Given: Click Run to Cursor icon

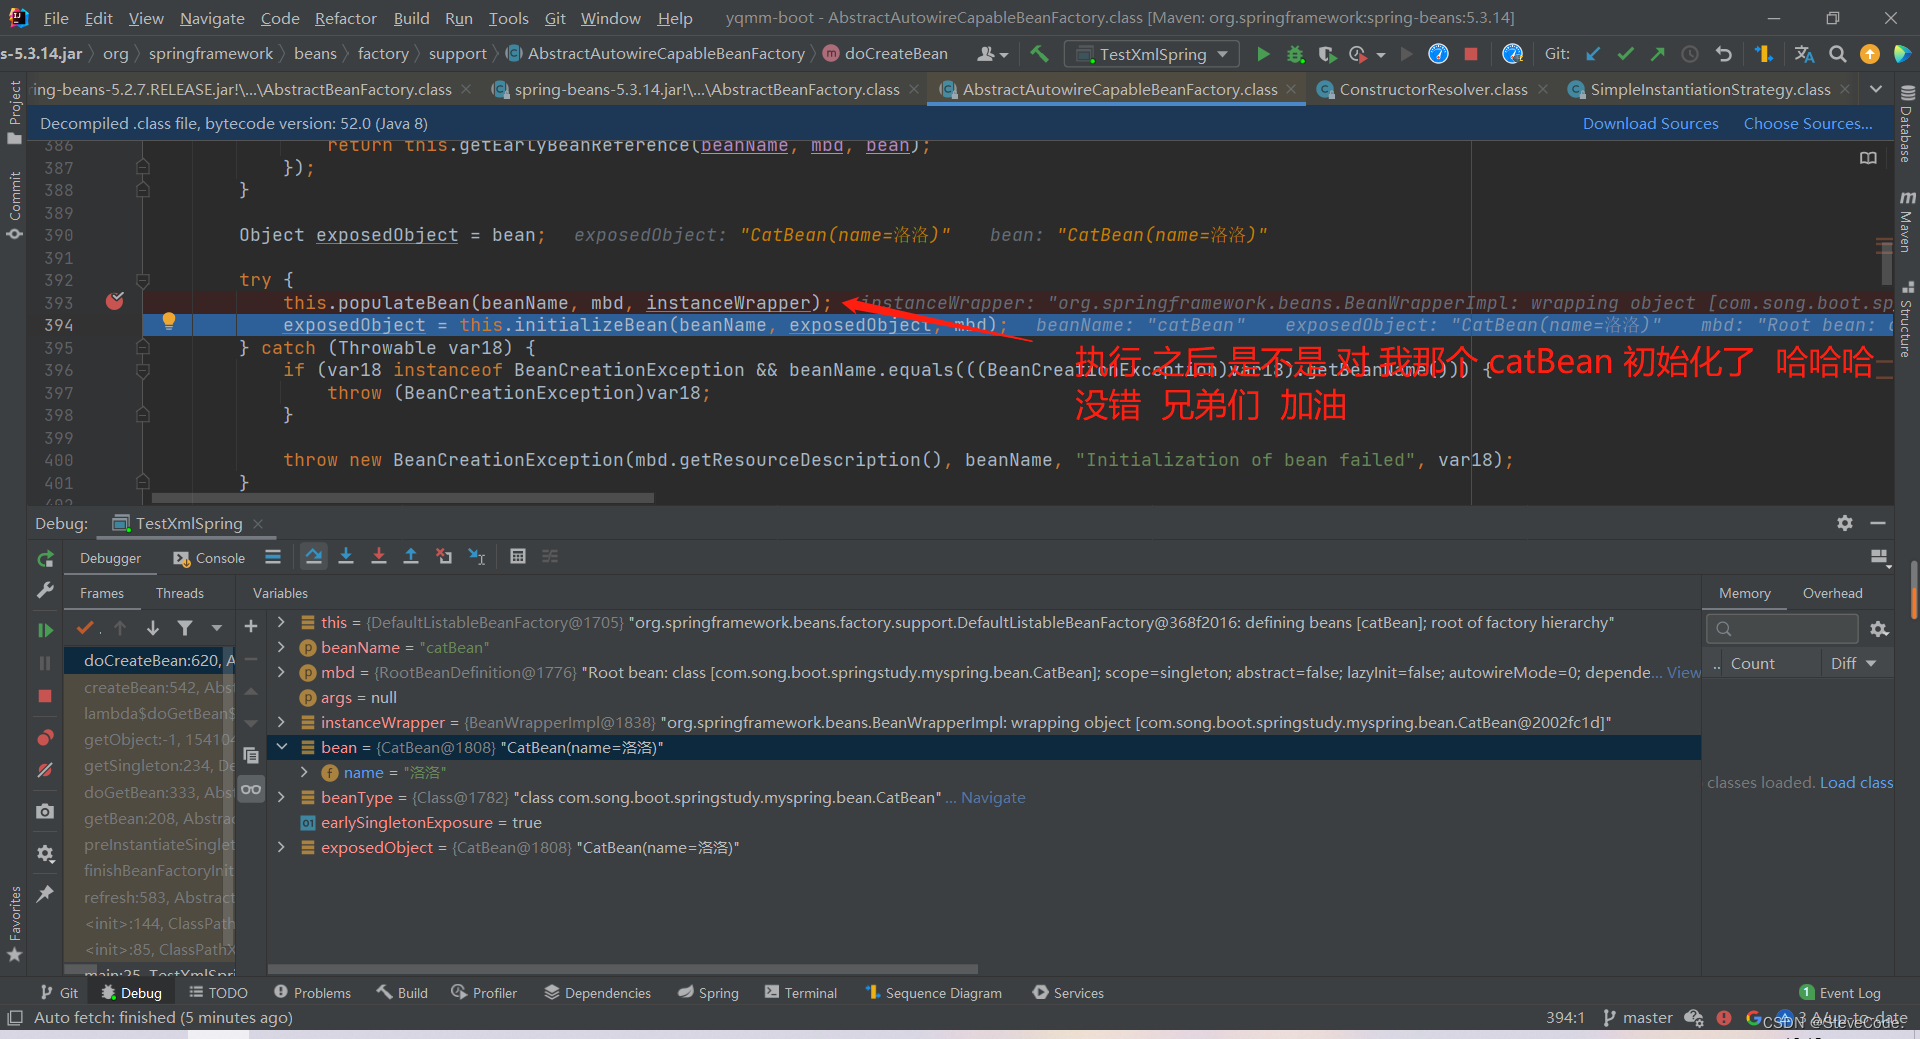Looking at the screenshot, I should (x=477, y=556).
